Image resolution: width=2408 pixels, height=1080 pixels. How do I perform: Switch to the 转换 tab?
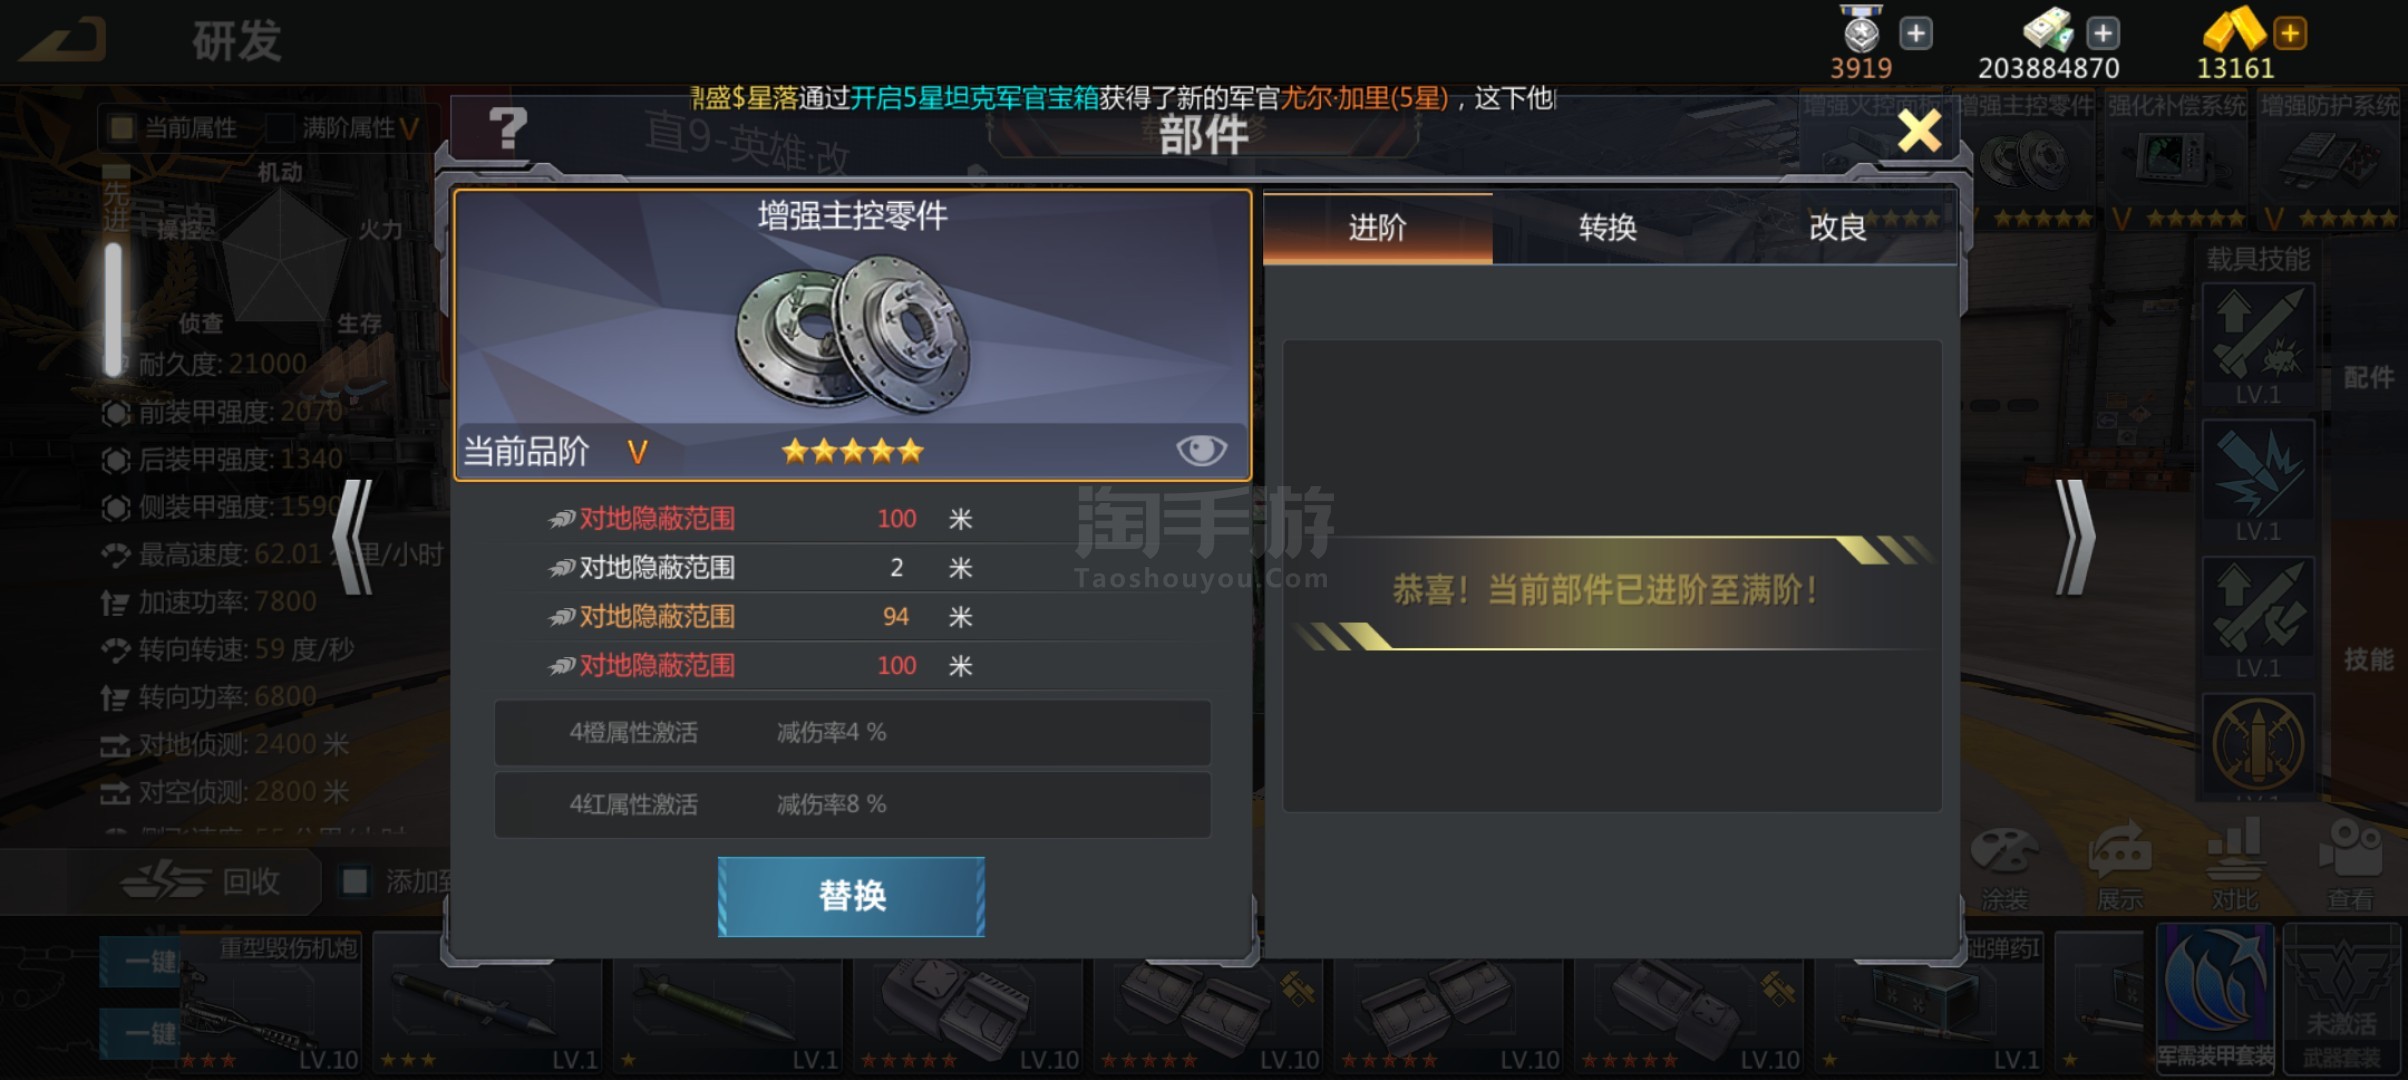(x=1607, y=228)
